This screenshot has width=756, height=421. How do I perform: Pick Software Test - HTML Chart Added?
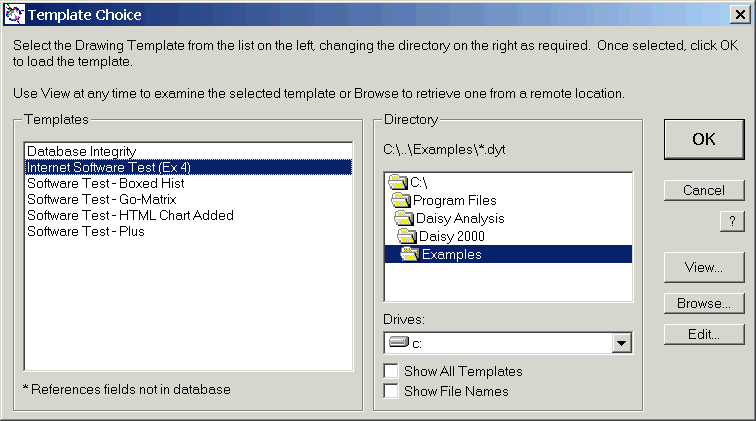pyautogui.click(x=130, y=215)
